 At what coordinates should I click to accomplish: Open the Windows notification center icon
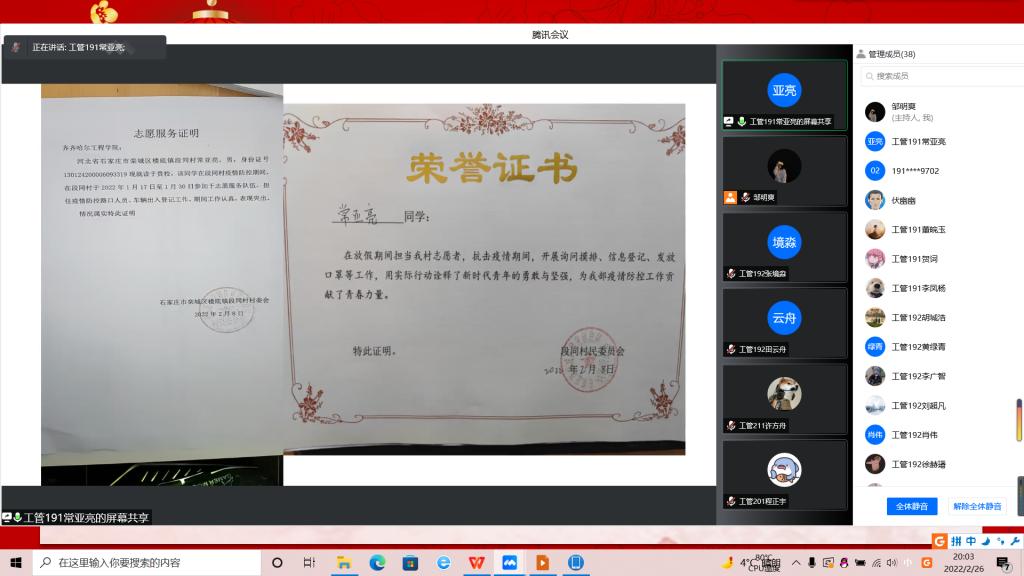[1003, 563]
